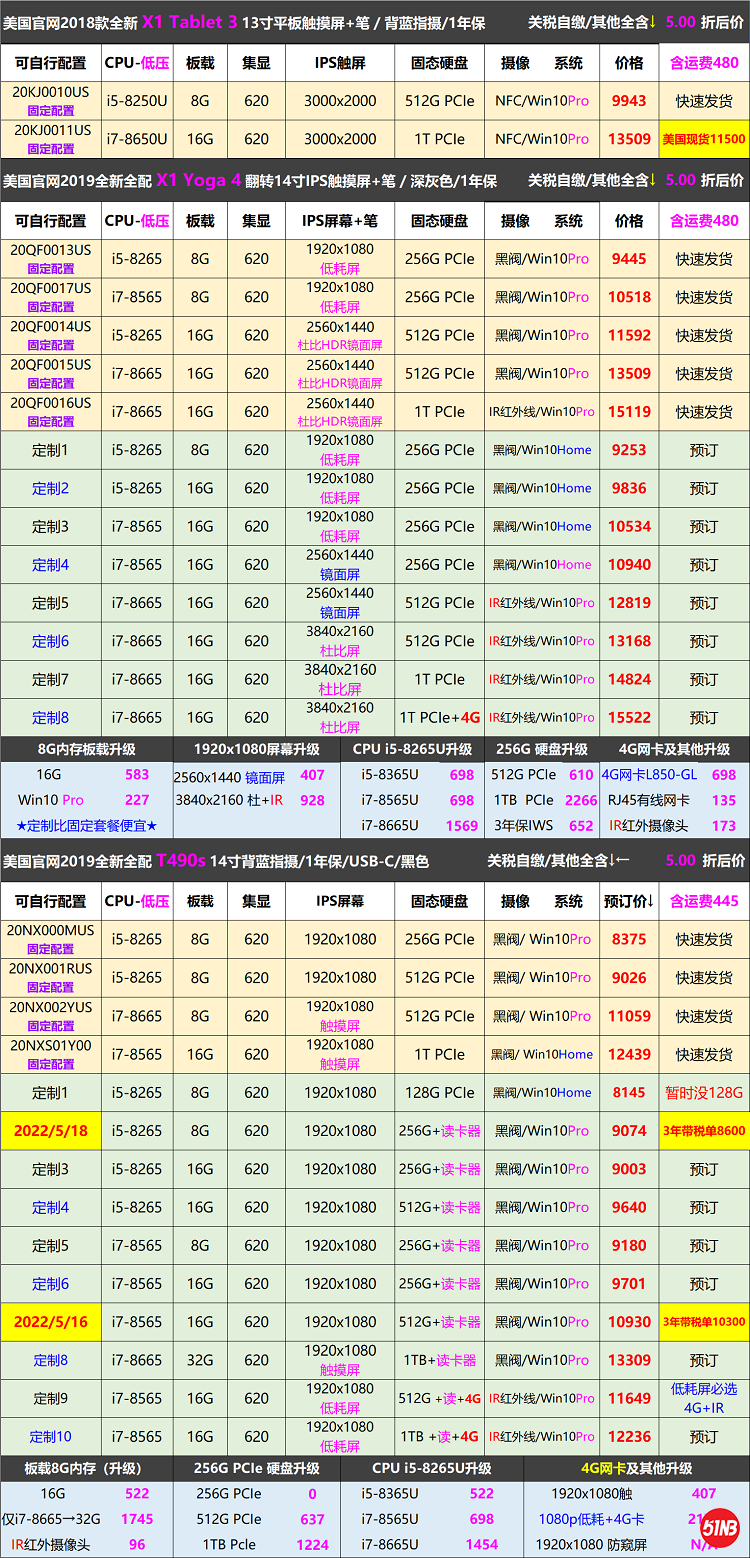
Task: Select the 仅i7-8665→32G memory upgrade
Action: click(50, 1519)
